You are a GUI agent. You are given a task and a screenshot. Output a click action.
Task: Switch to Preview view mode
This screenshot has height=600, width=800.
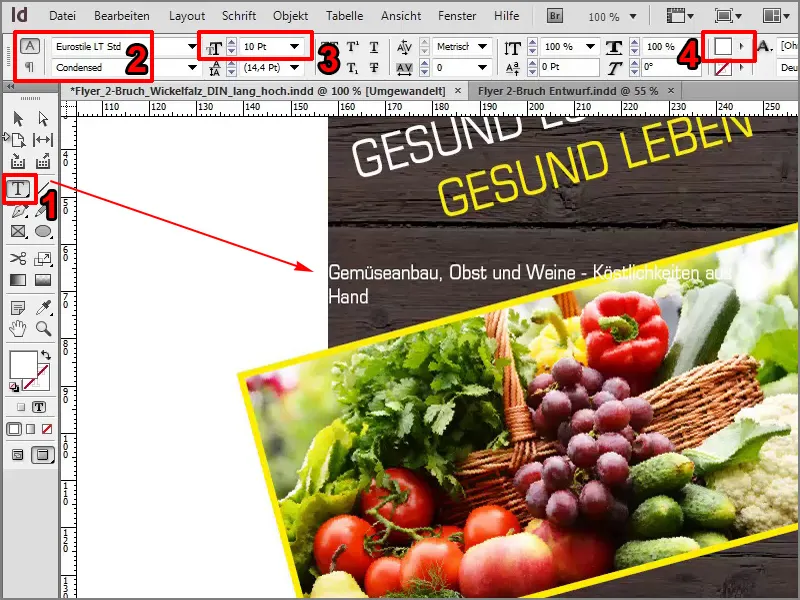click(43, 455)
